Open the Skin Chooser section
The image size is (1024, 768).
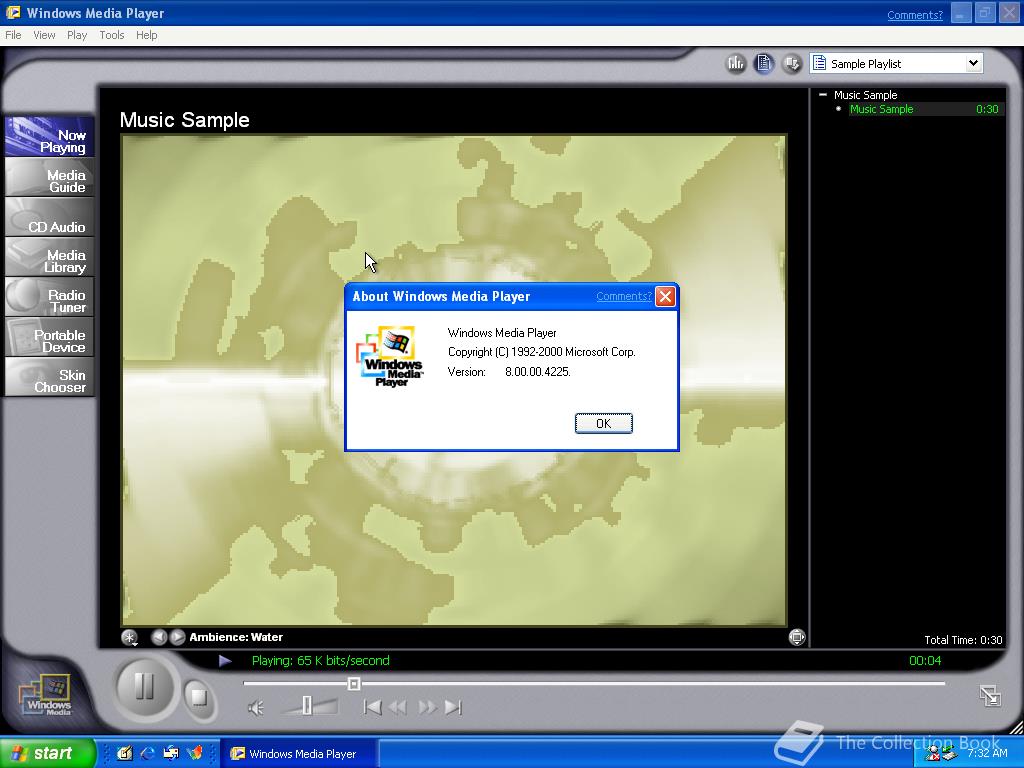[50, 377]
